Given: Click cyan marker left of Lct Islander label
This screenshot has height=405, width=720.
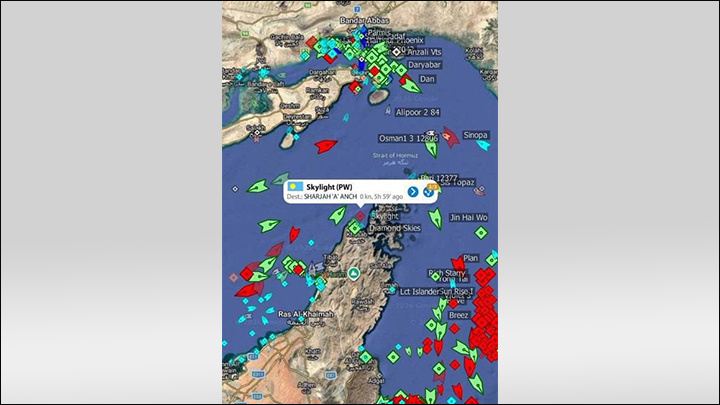Looking at the screenshot, I should [x=392, y=290].
